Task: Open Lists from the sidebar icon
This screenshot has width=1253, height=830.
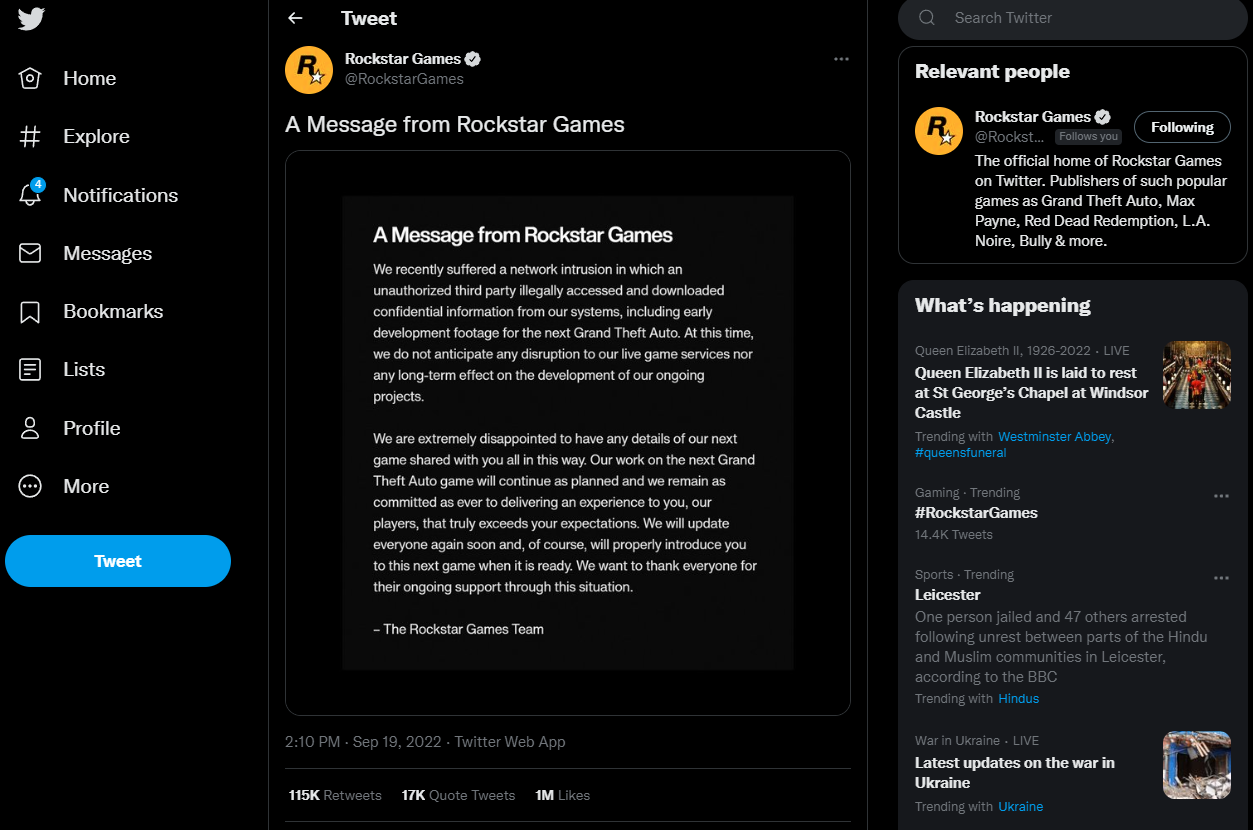Action: point(84,369)
